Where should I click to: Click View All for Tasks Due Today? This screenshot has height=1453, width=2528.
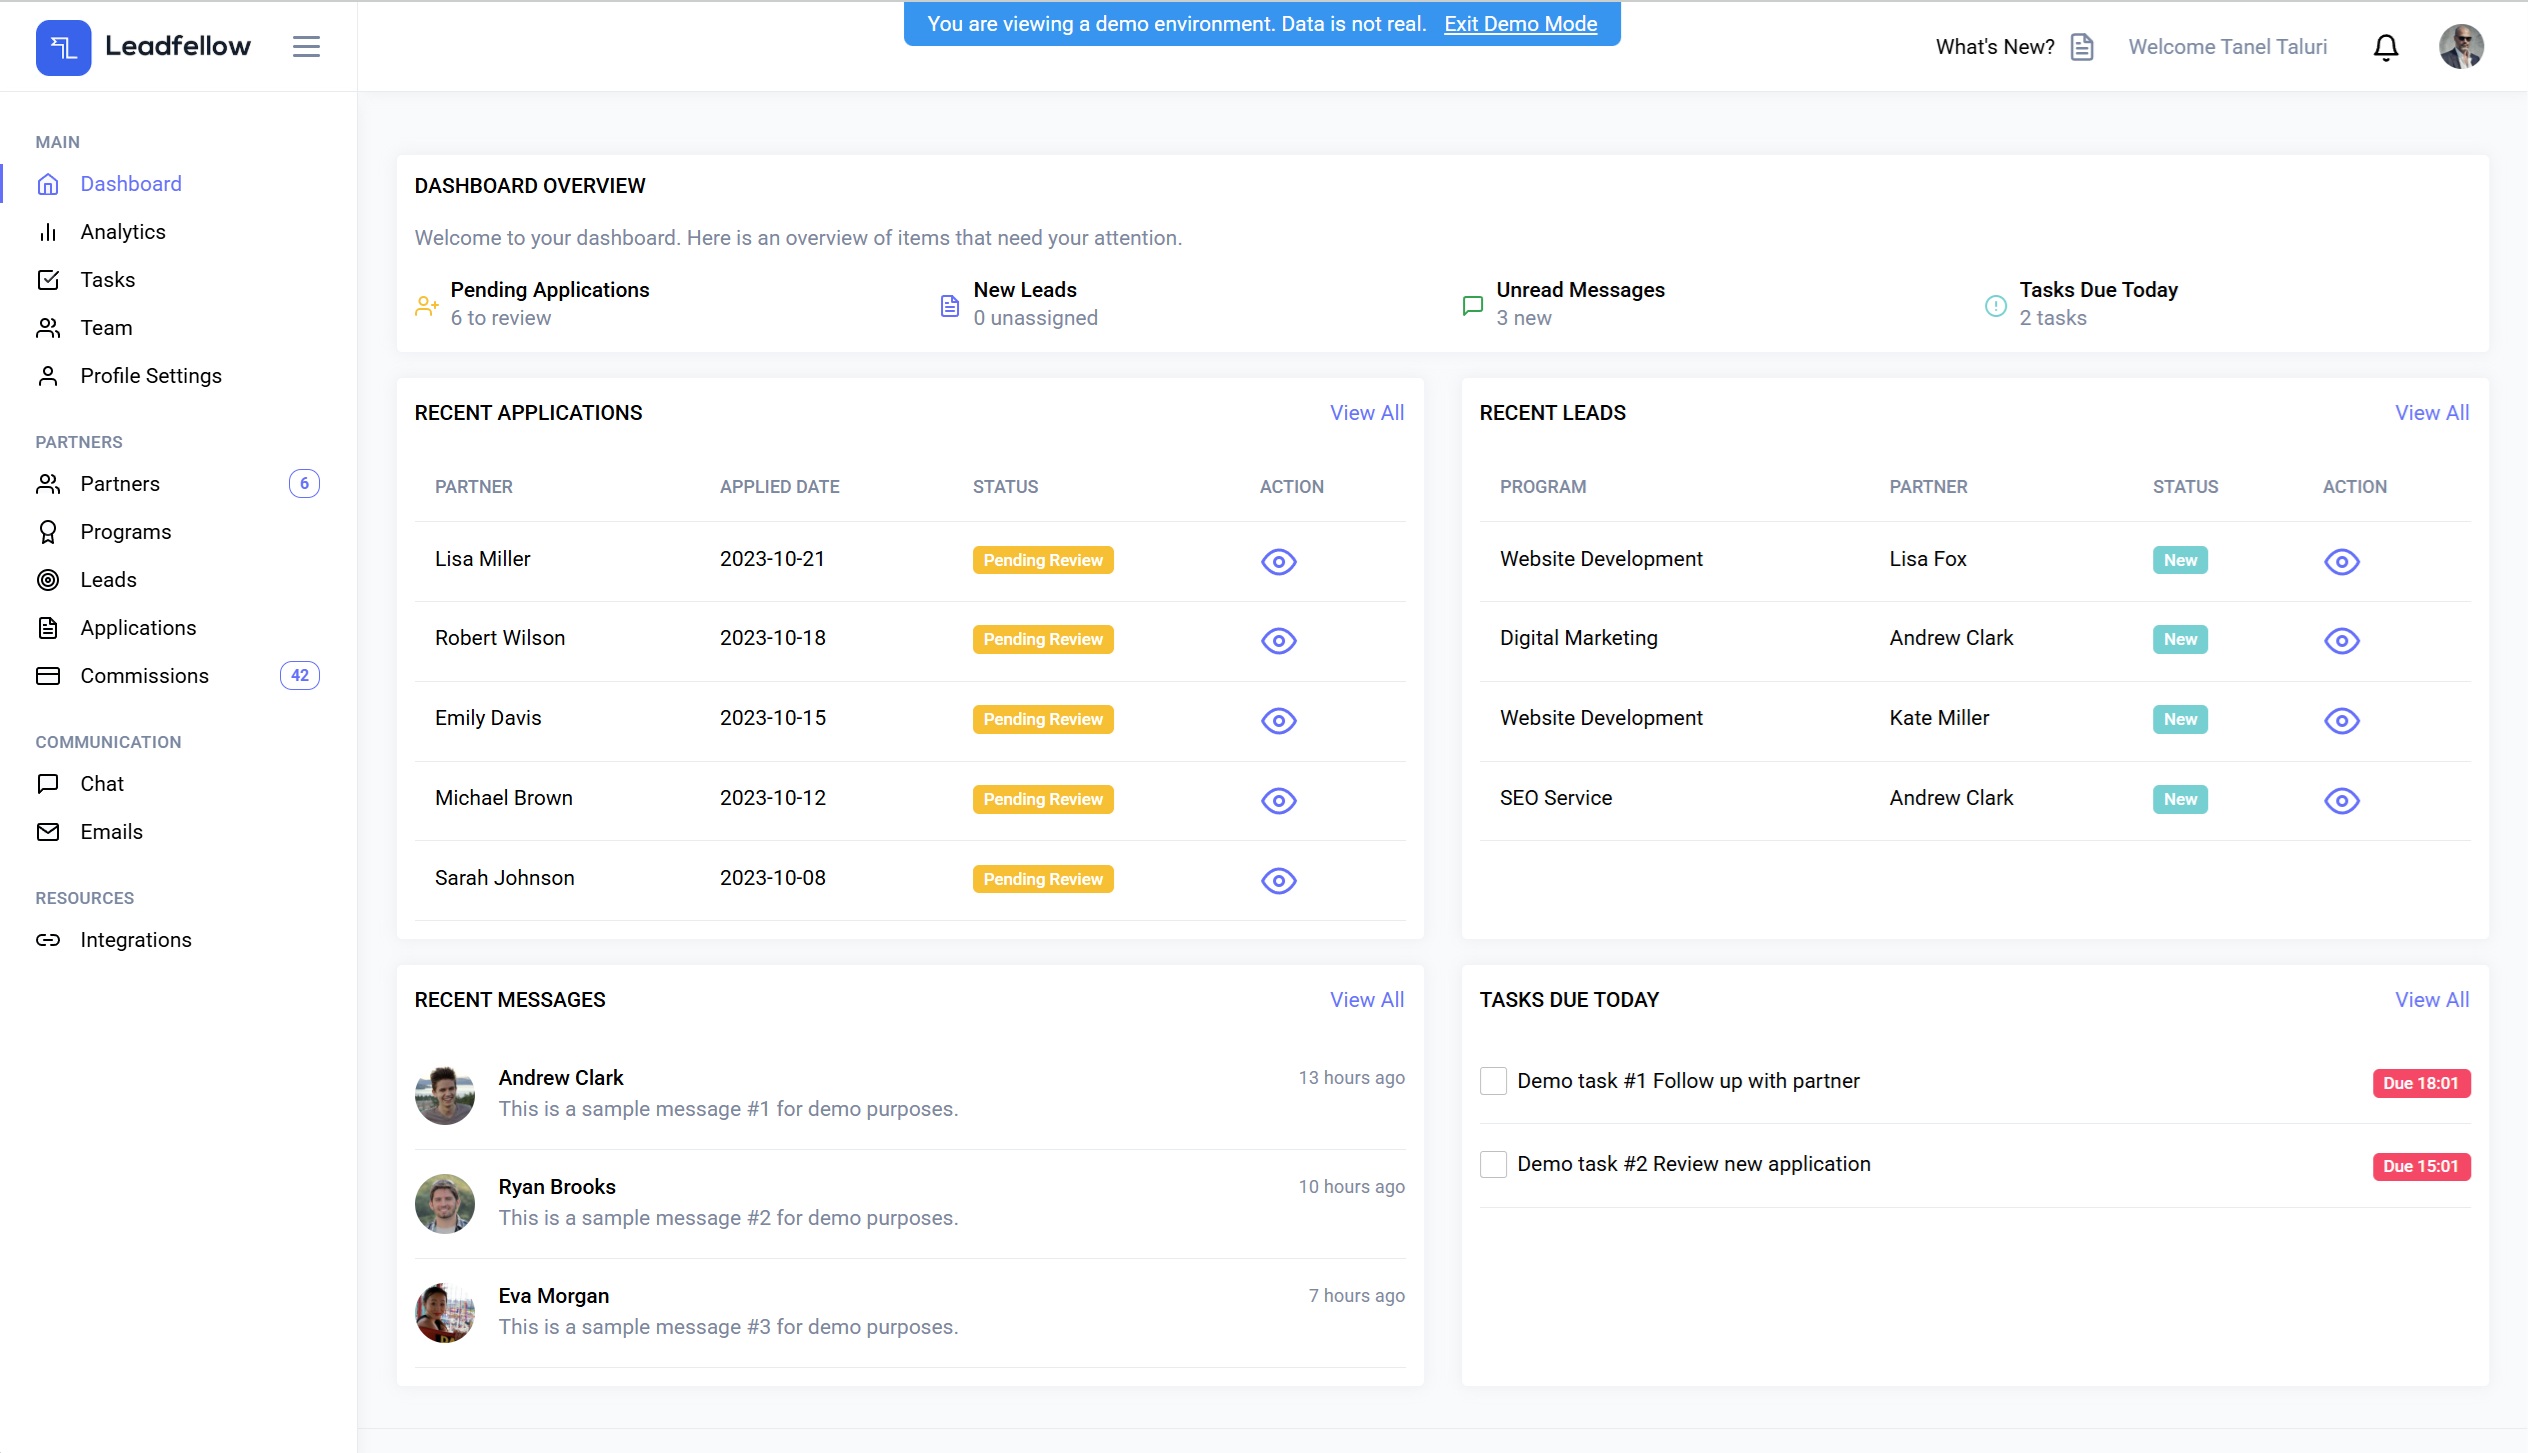(2431, 1000)
